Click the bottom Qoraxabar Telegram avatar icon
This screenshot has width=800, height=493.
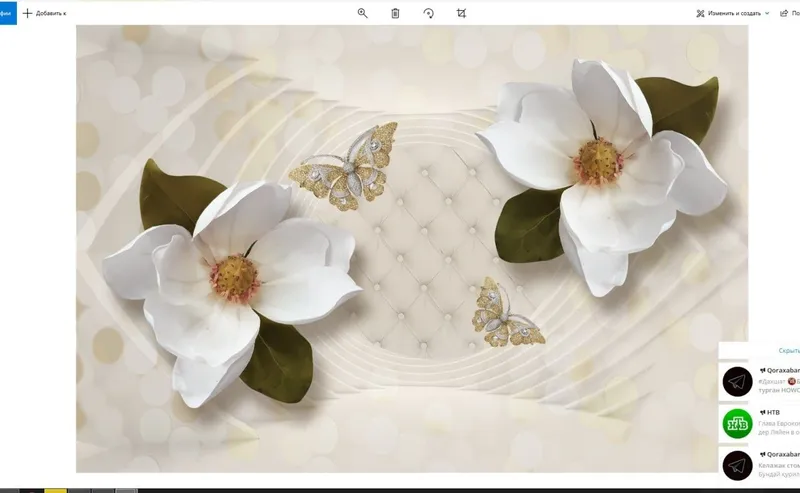[737, 465]
